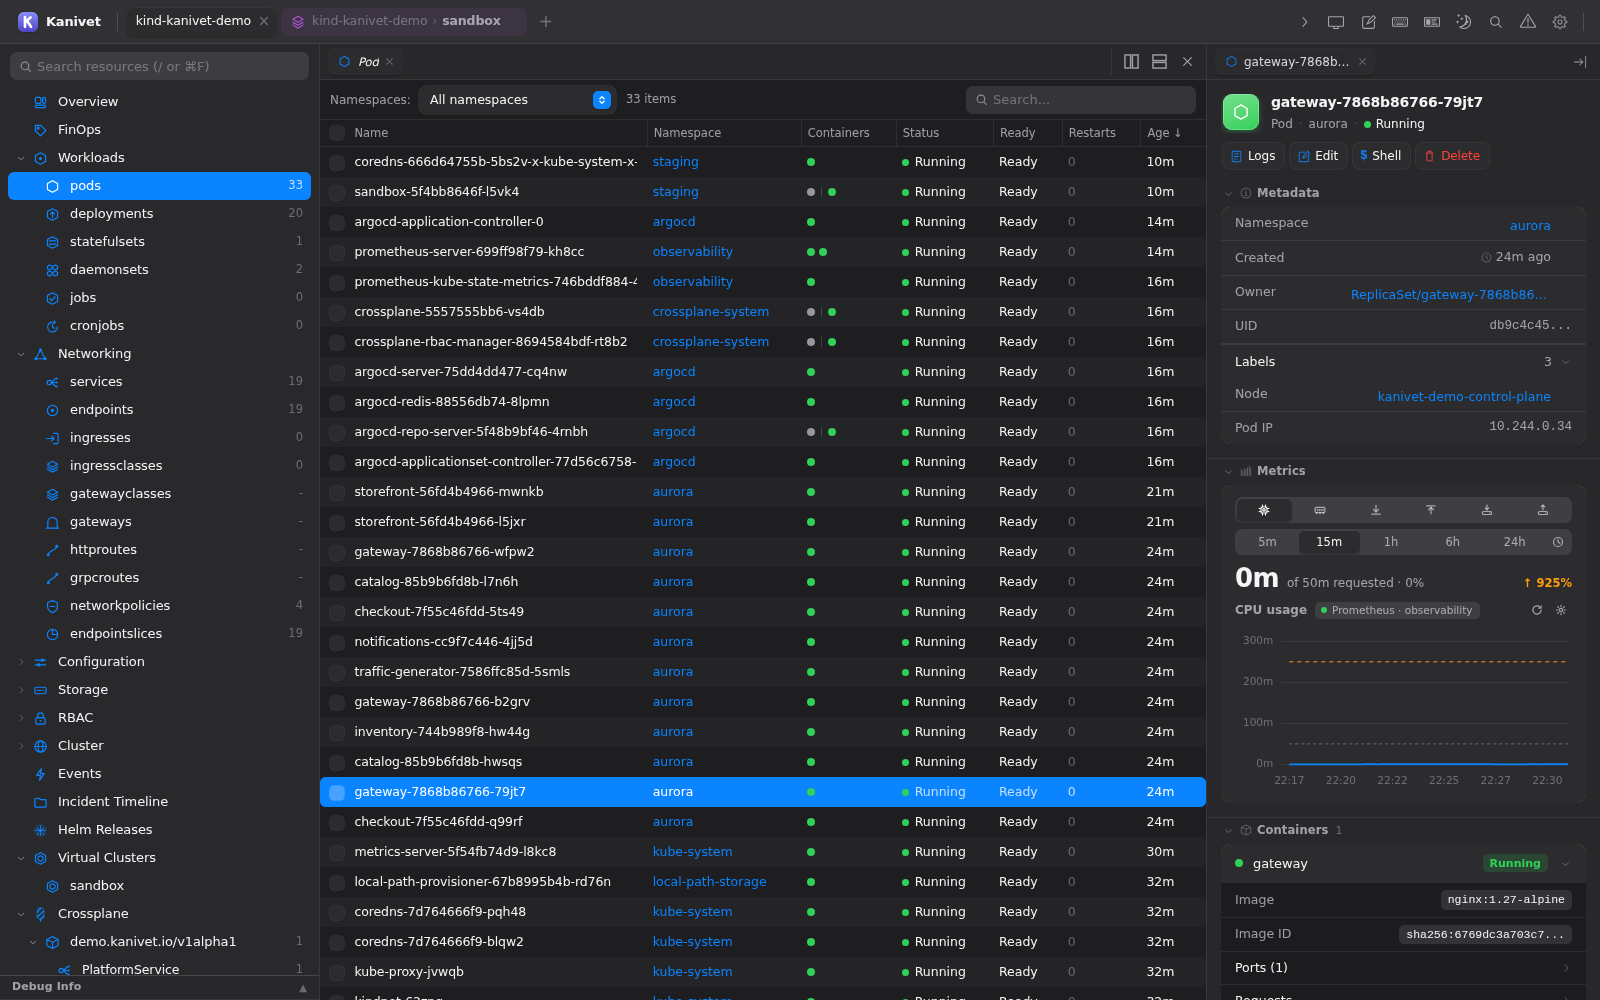Collapse the Metrics section header

(1229, 471)
